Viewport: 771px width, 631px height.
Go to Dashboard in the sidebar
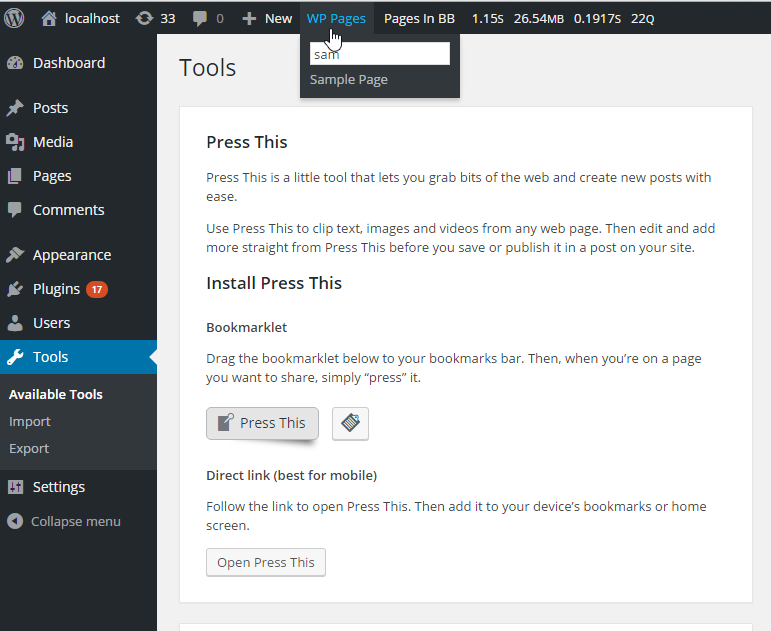(69, 63)
